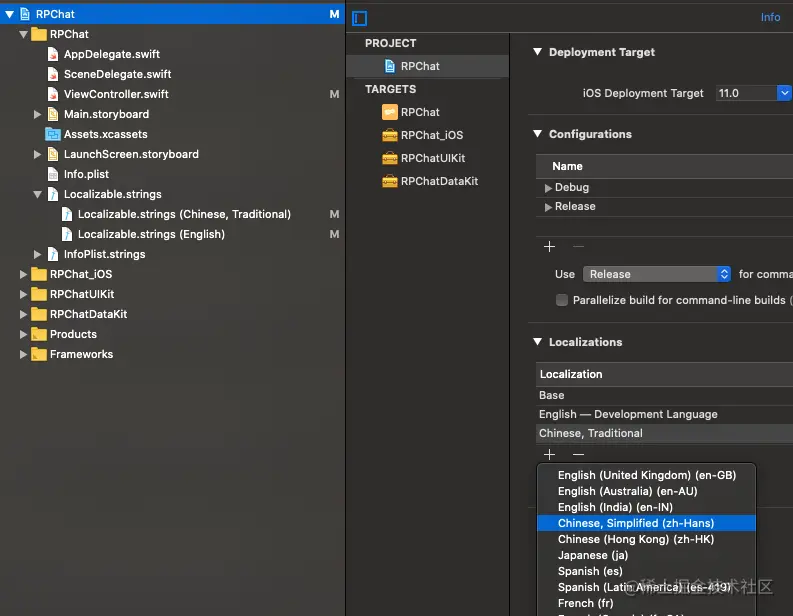Collapse the root RPChat project disclosure triangle
Image resolution: width=793 pixels, height=616 pixels.
coord(9,14)
